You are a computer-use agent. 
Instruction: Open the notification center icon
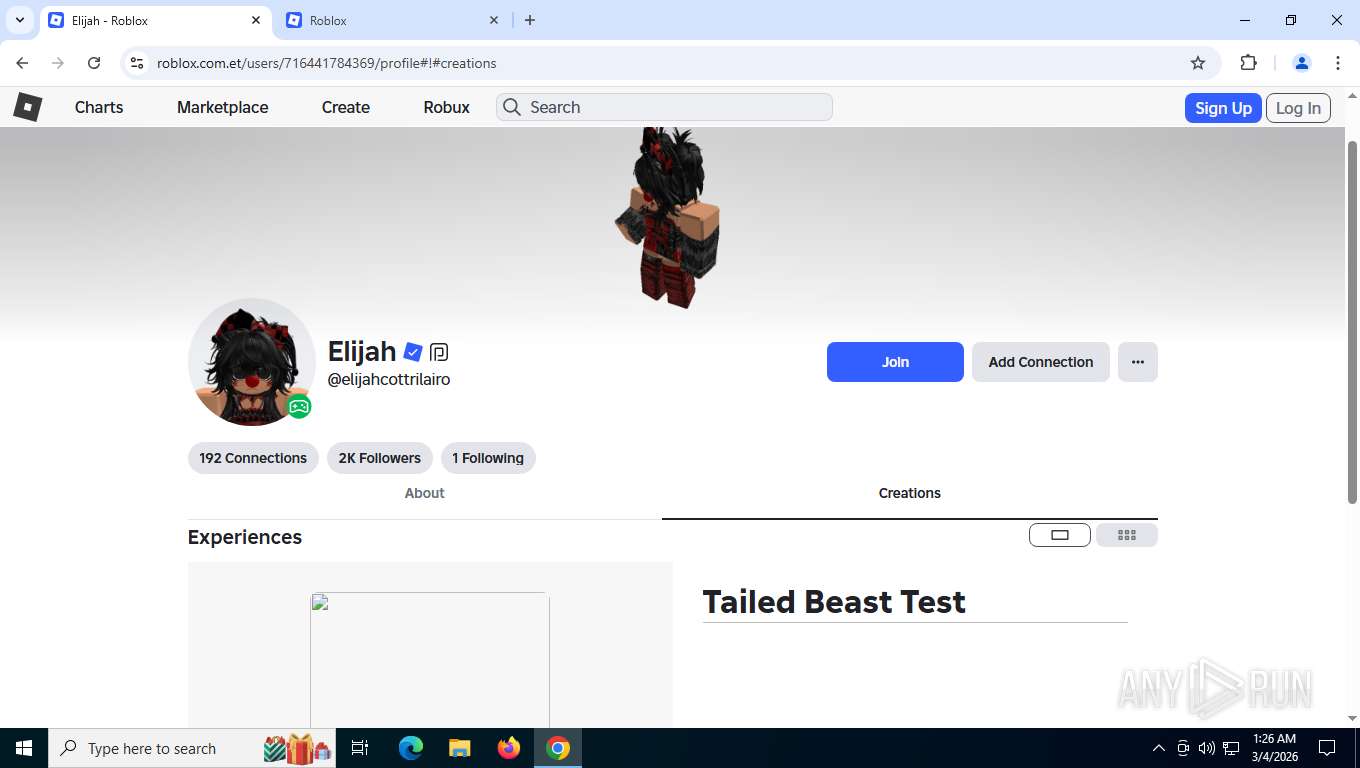pos(1327,748)
